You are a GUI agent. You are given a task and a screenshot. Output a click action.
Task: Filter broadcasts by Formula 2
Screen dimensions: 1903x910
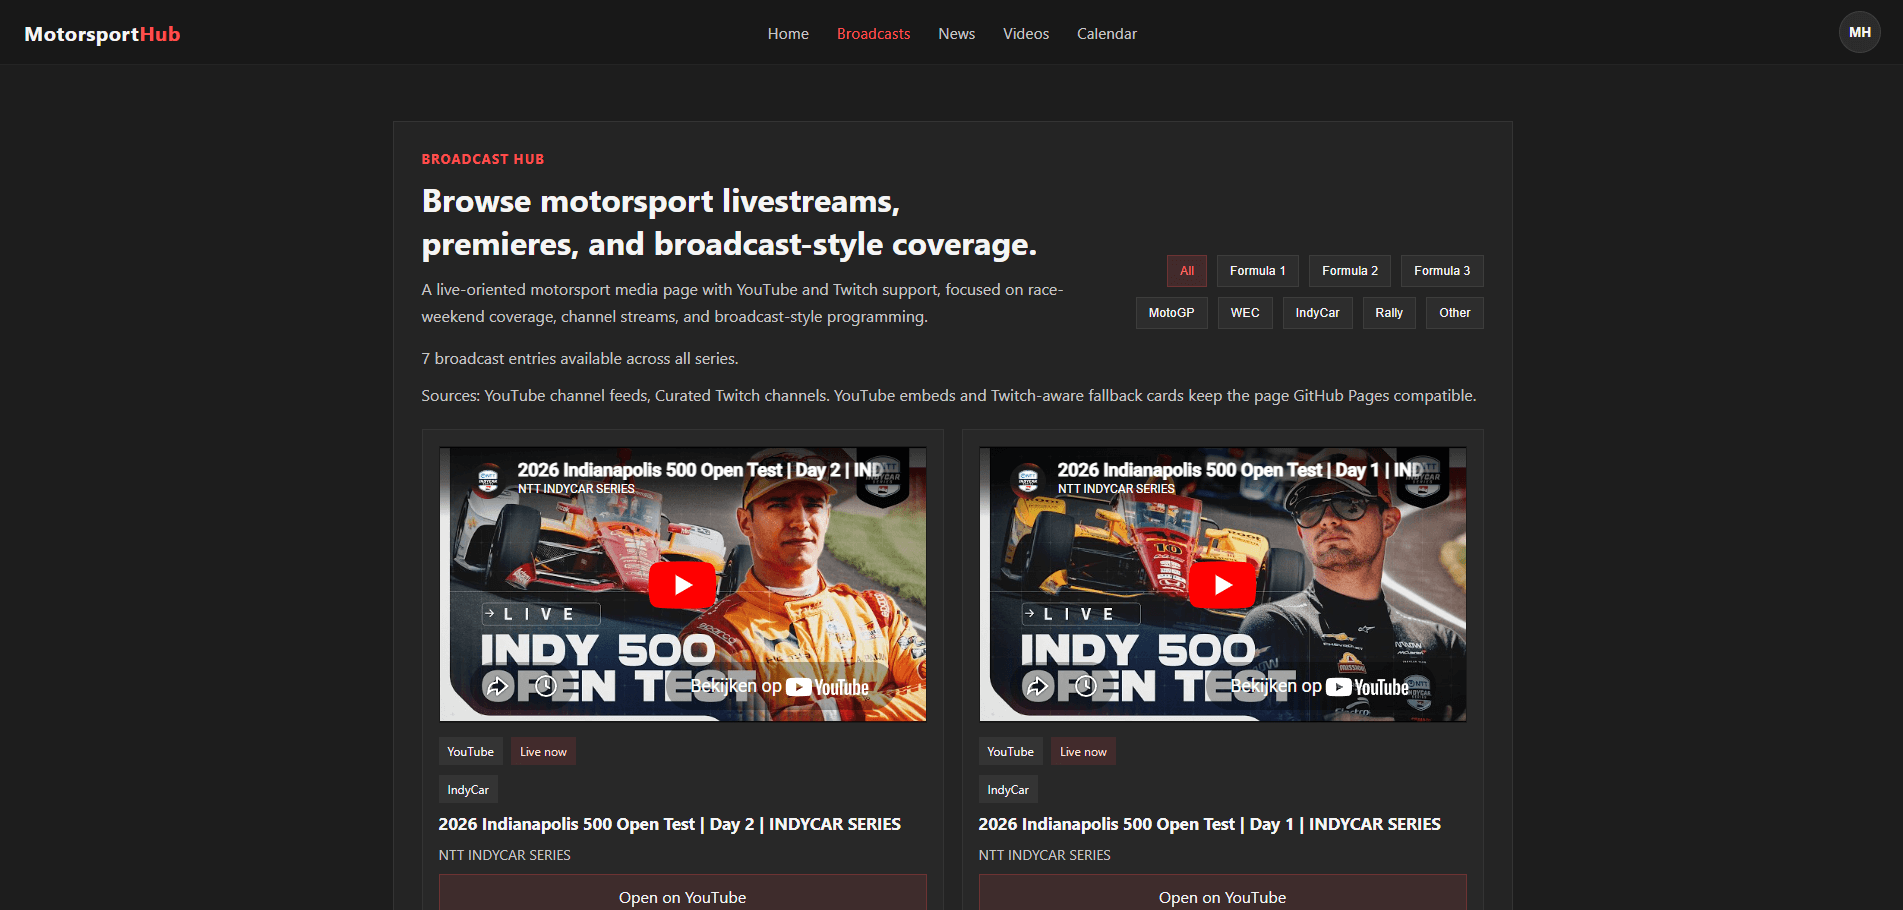click(1350, 271)
